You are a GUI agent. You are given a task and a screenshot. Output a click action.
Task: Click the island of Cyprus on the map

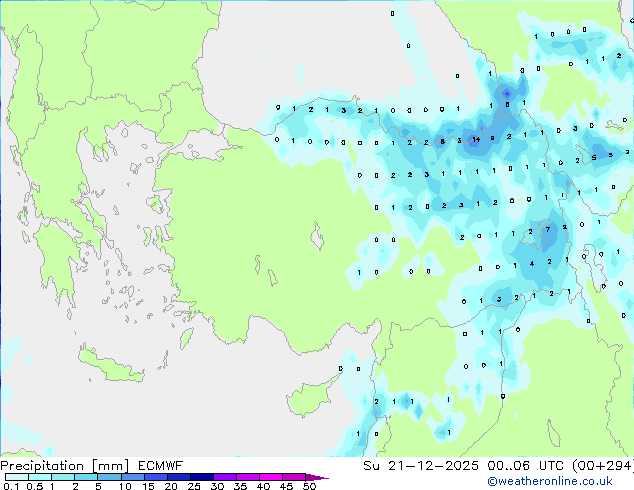coord(311,397)
